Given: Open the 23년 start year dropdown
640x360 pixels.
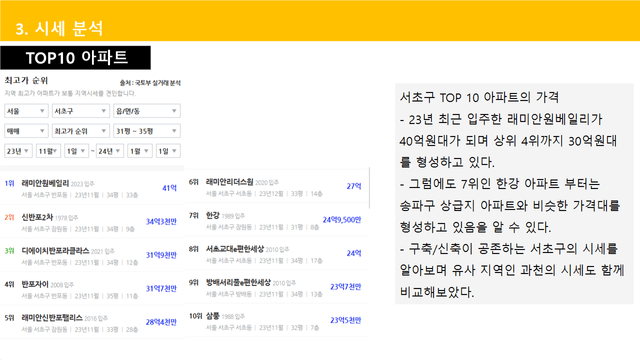Looking at the screenshot, I should (x=18, y=151).
